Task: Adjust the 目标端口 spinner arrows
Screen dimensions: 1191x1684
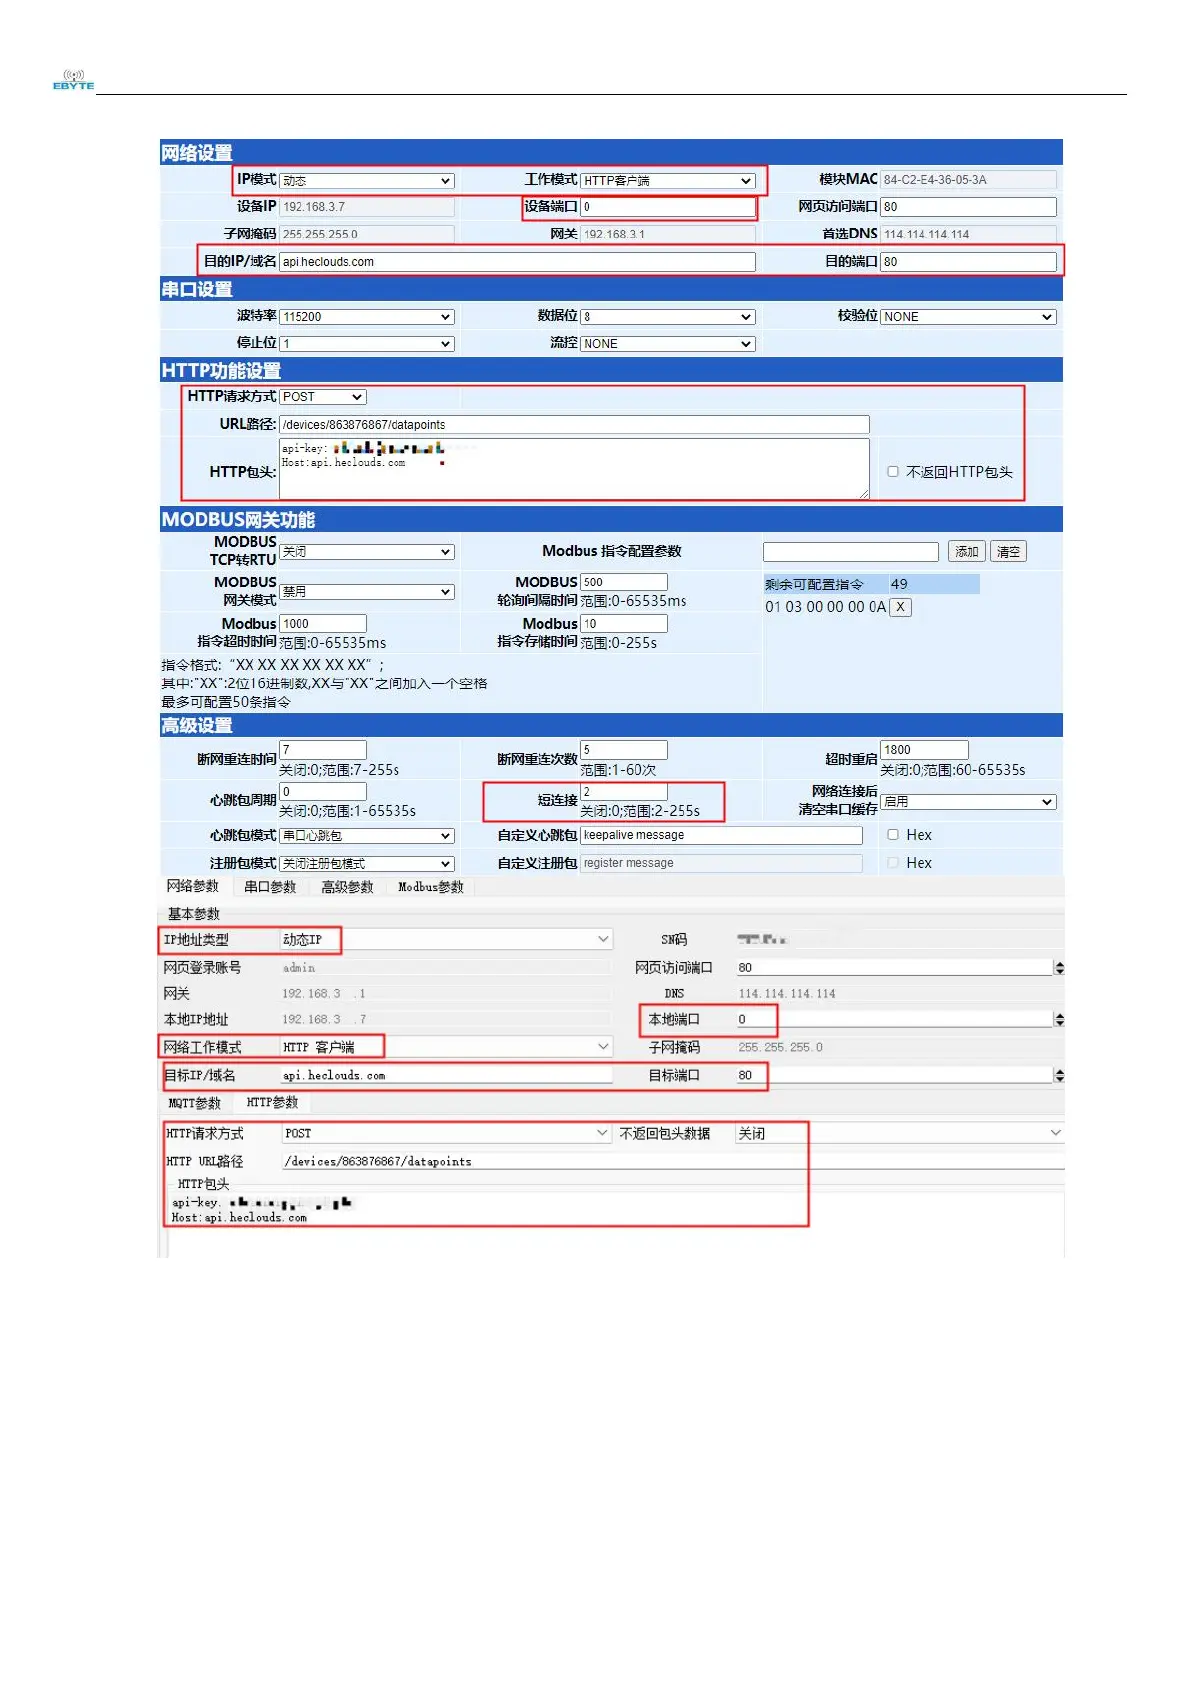Action: (1059, 1076)
